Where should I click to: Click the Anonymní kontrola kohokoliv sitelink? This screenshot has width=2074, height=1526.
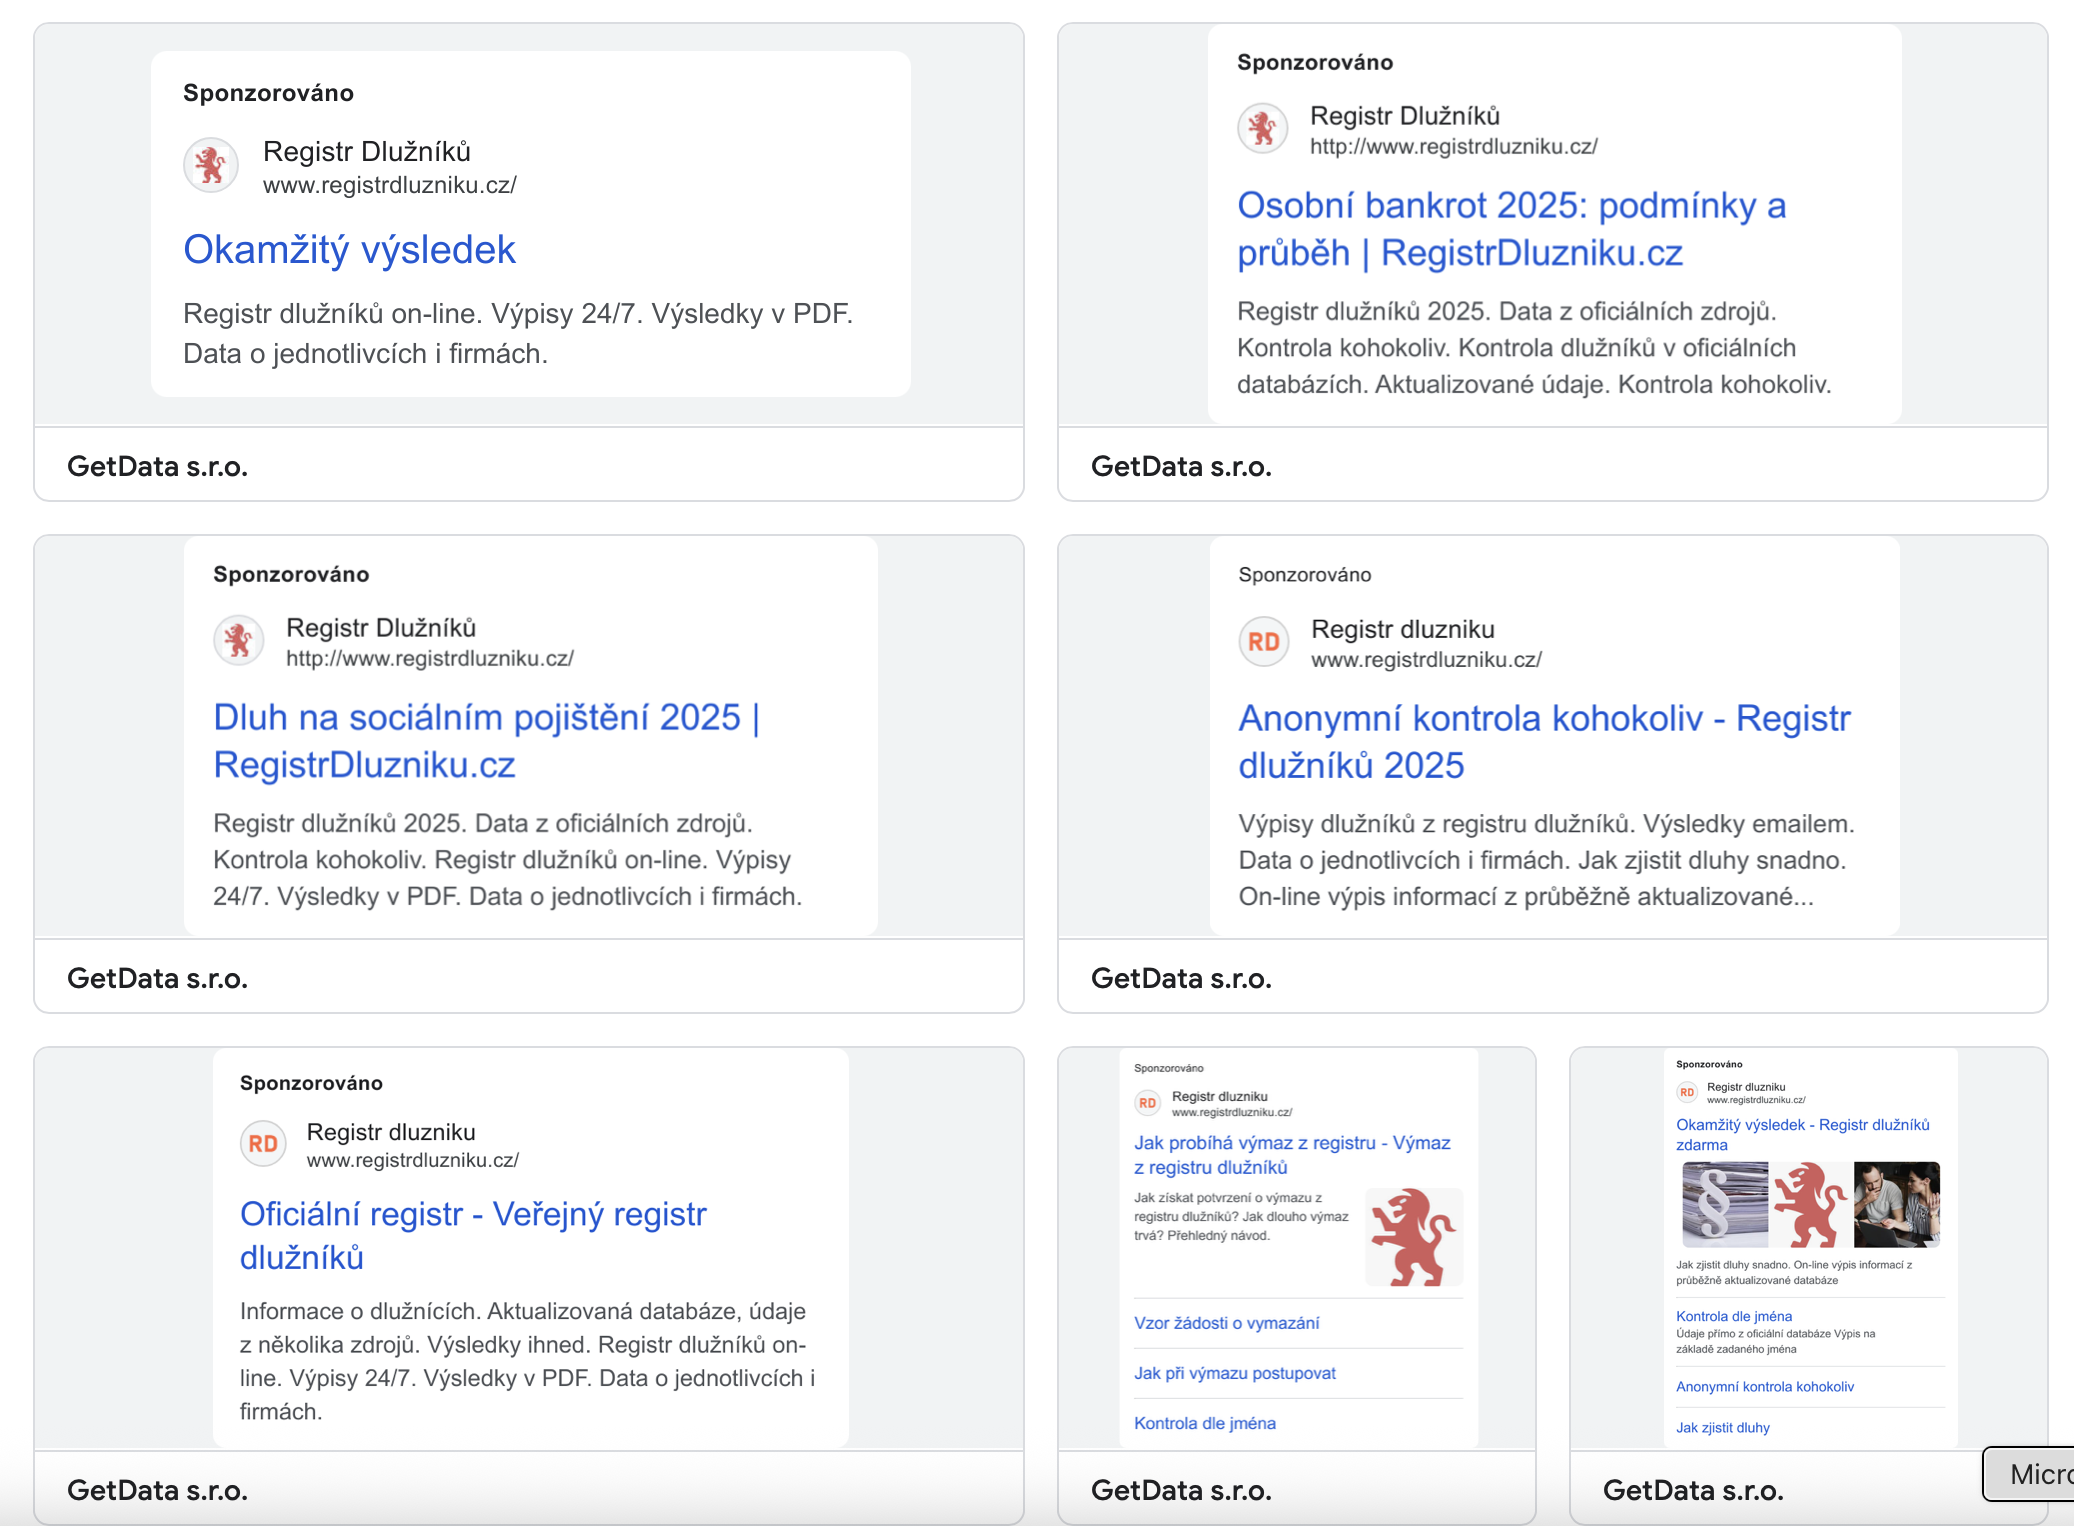pos(1765,1386)
